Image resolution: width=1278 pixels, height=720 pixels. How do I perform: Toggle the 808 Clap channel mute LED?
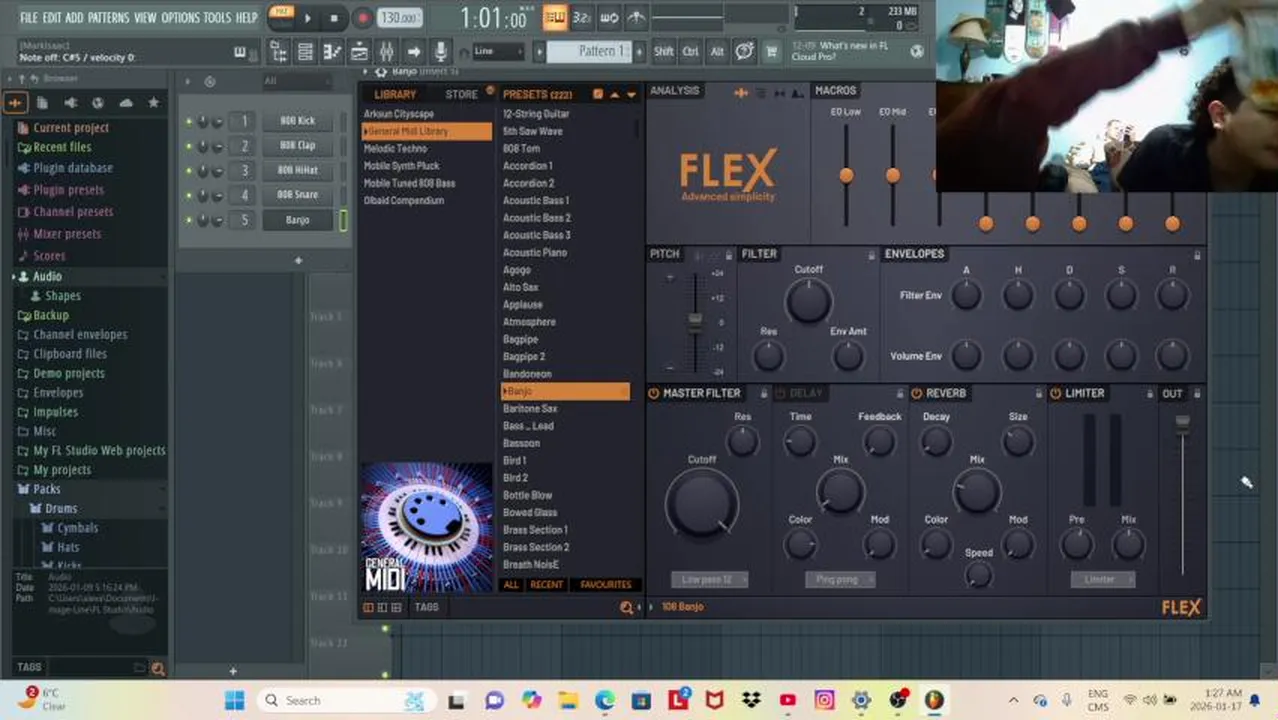click(188, 146)
